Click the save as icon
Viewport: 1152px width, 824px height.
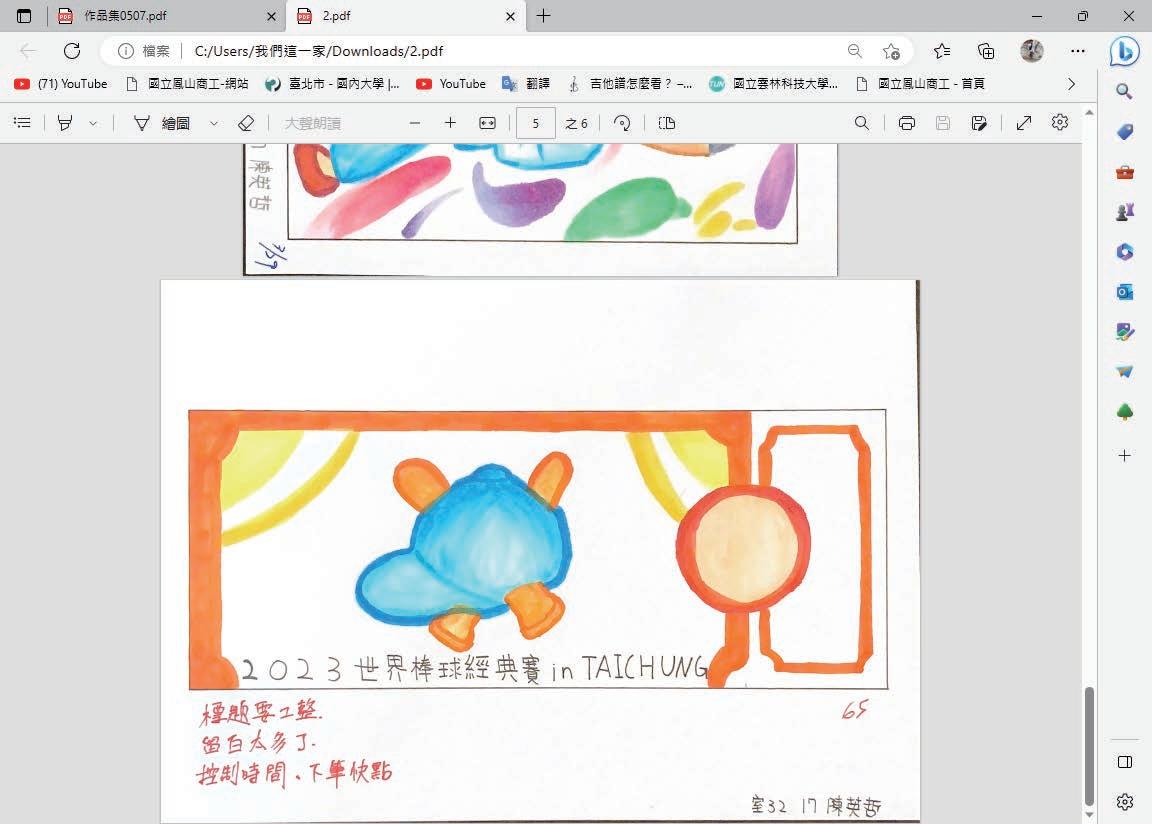[x=979, y=123]
